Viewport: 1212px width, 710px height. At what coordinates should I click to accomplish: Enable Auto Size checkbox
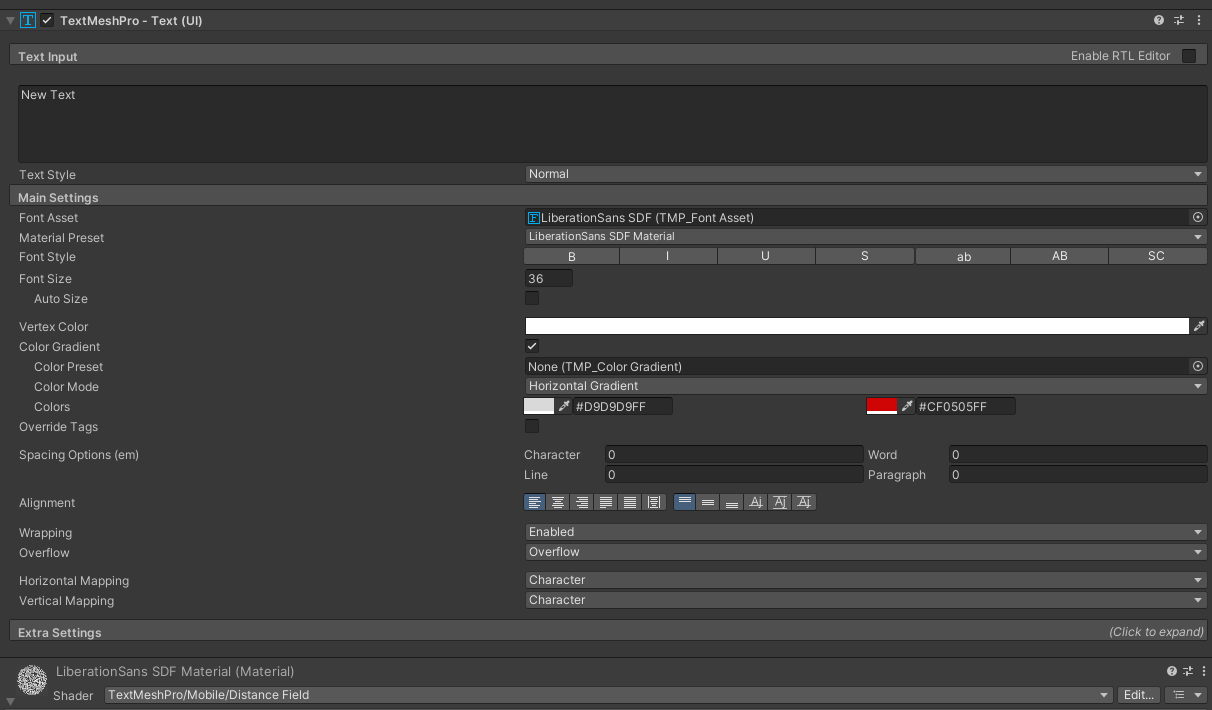pyautogui.click(x=532, y=298)
